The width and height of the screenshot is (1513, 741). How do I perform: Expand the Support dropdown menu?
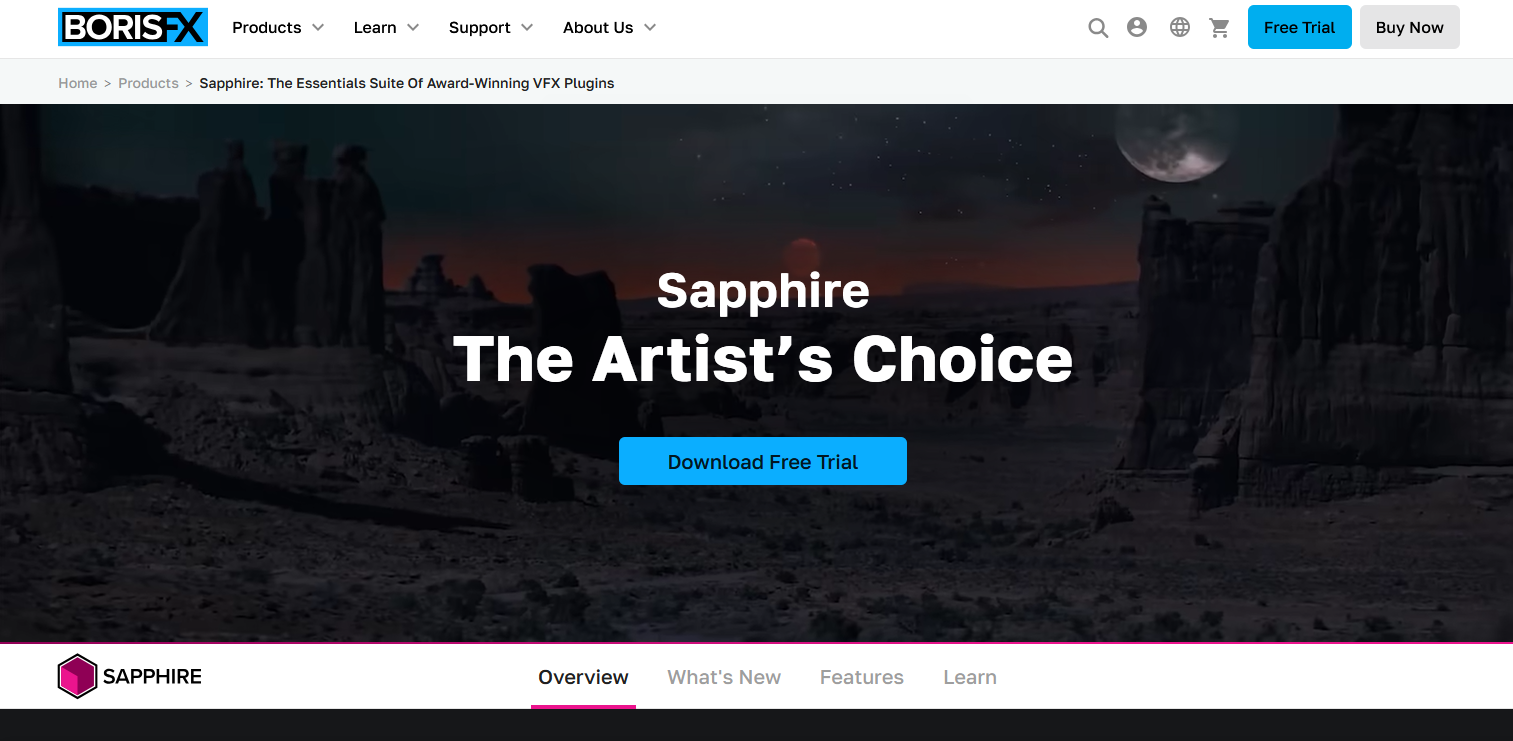pyautogui.click(x=491, y=28)
